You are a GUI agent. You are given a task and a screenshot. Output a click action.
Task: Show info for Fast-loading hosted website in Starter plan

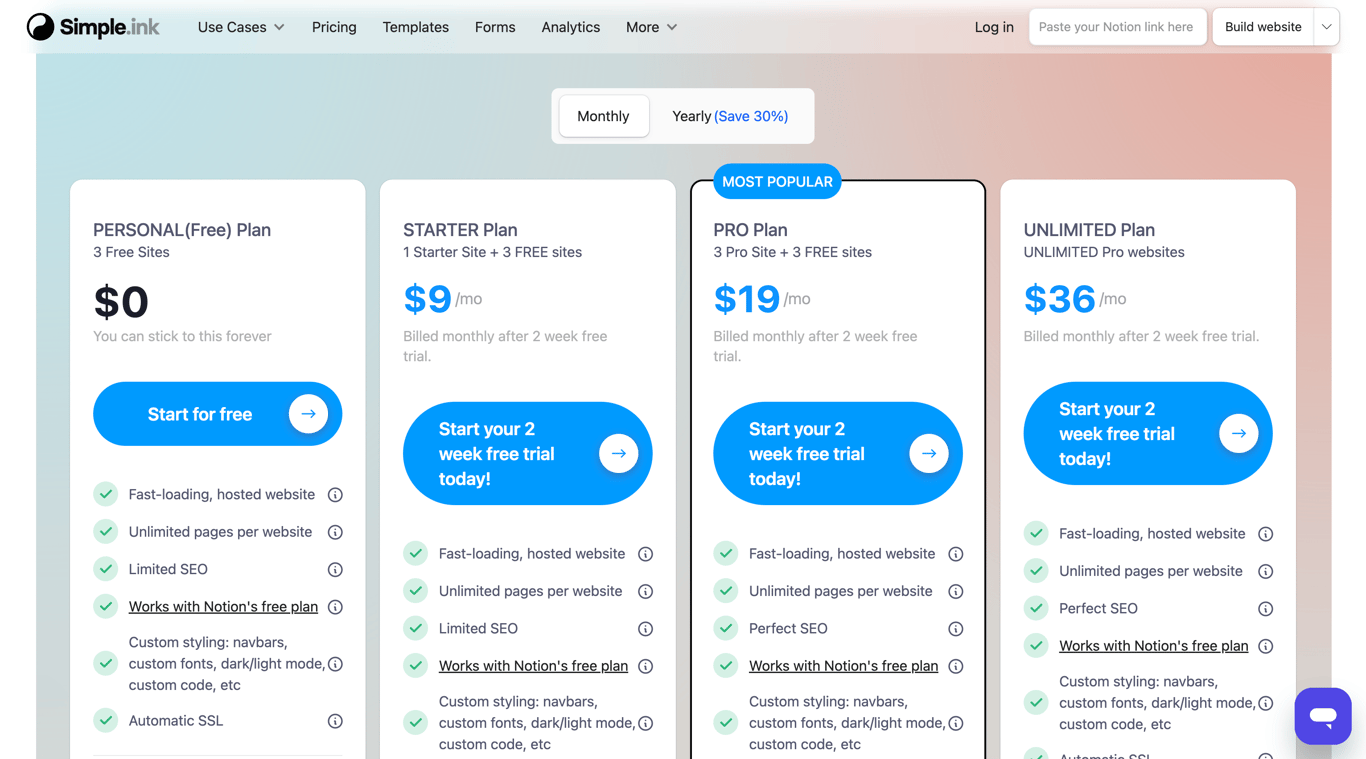[x=646, y=554]
